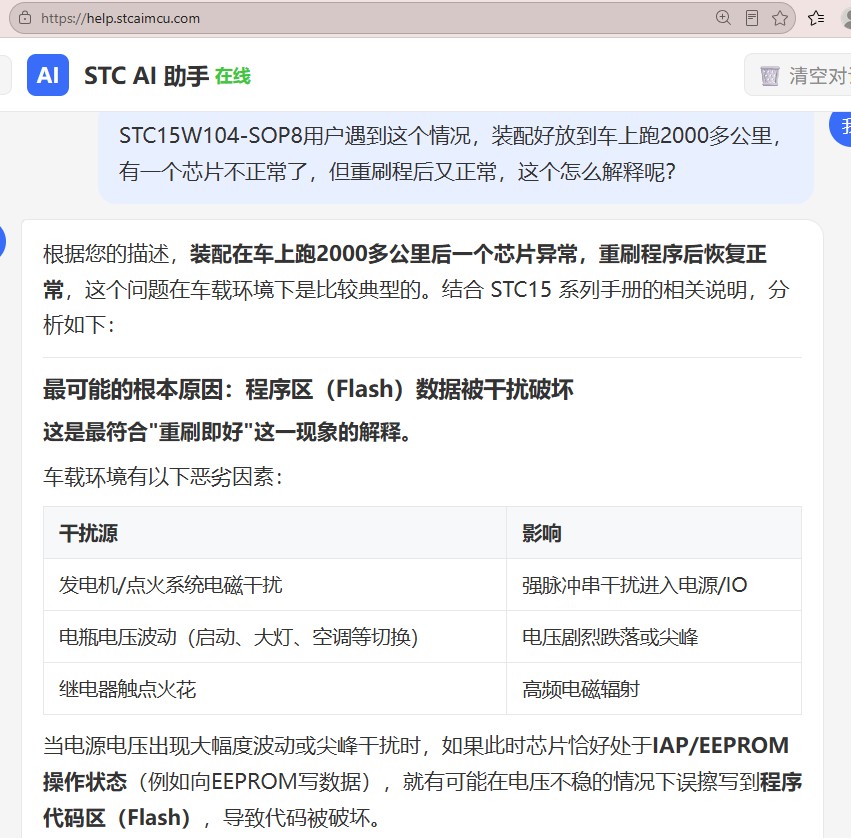Click the zoom magnifier icon in address bar

click(723, 18)
